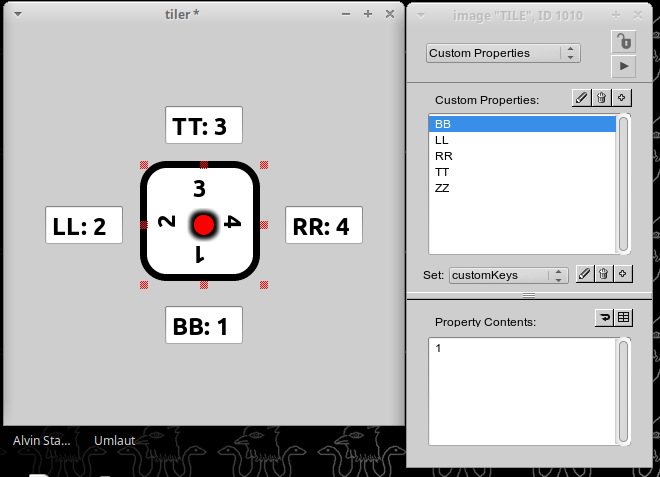Toggle table view for Property Contents
660x477 pixels.
point(623,318)
